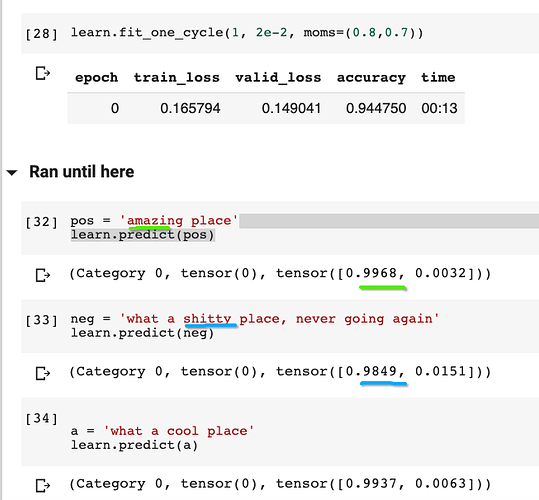Click the train_loss column header
This screenshot has width=539, height=500.
[176, 78]
